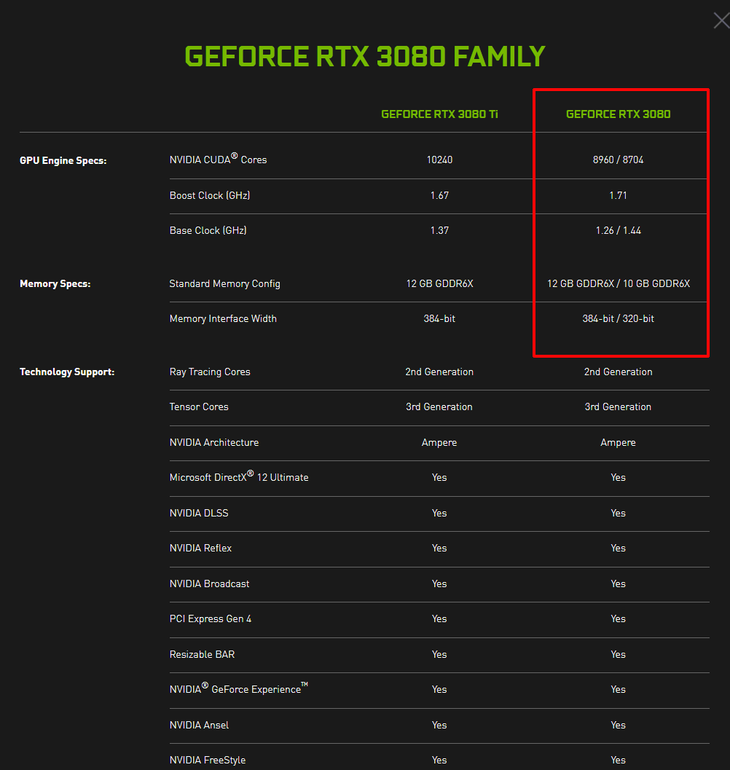Click the GEFORCE RTX 3080 FAMILY title
This screenshot has height=770, width=730.
pos(365,56)
